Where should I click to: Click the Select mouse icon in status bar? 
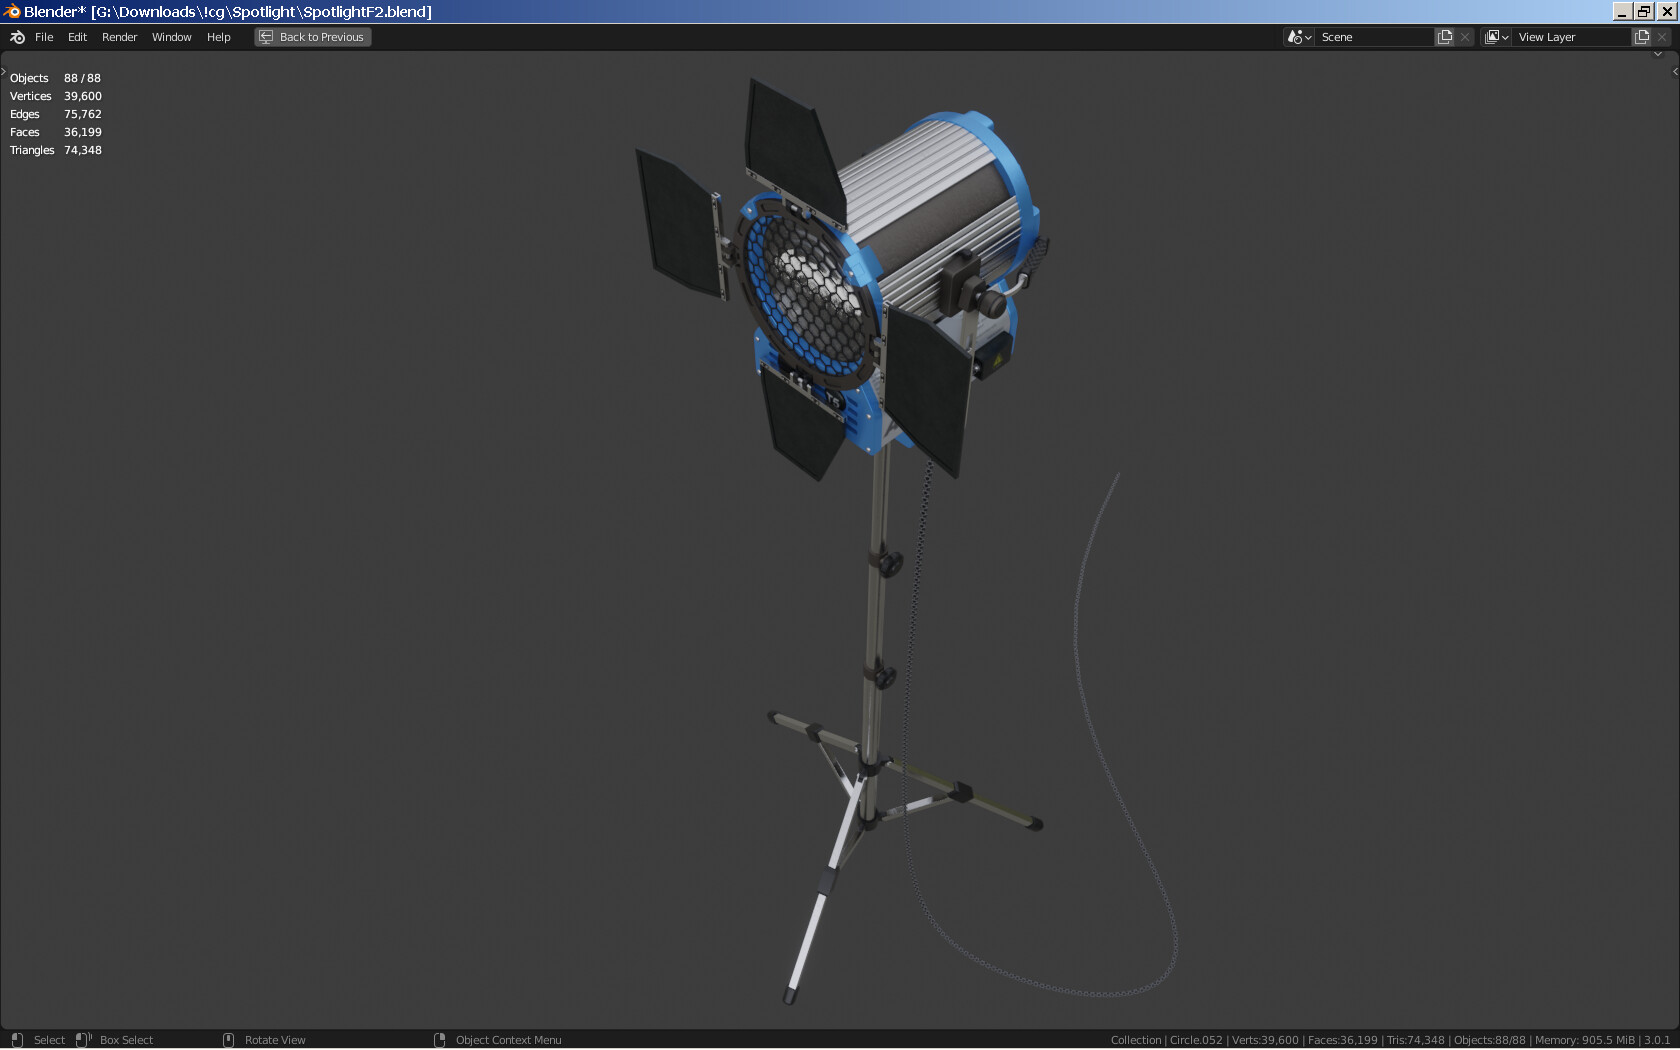[18, 1040]
